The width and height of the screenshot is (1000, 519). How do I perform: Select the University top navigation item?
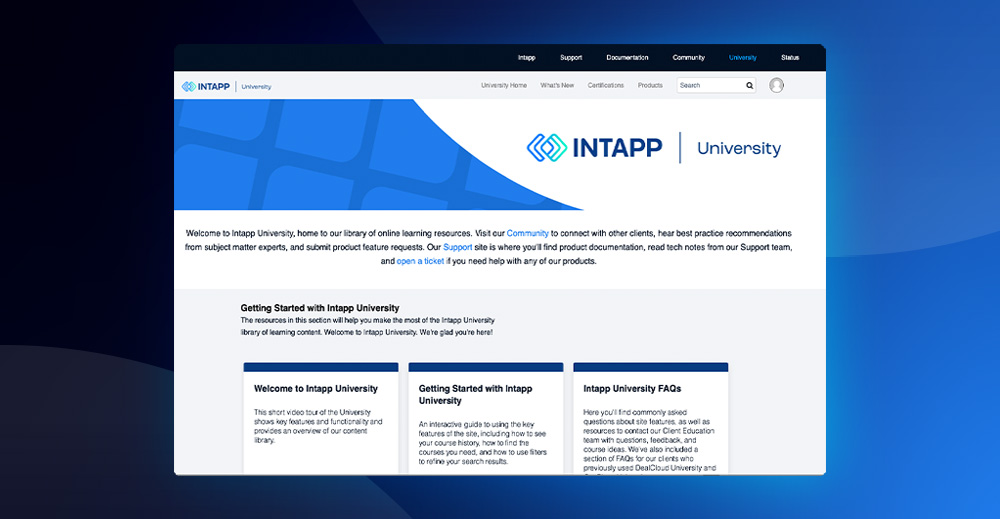pos(742,57)
